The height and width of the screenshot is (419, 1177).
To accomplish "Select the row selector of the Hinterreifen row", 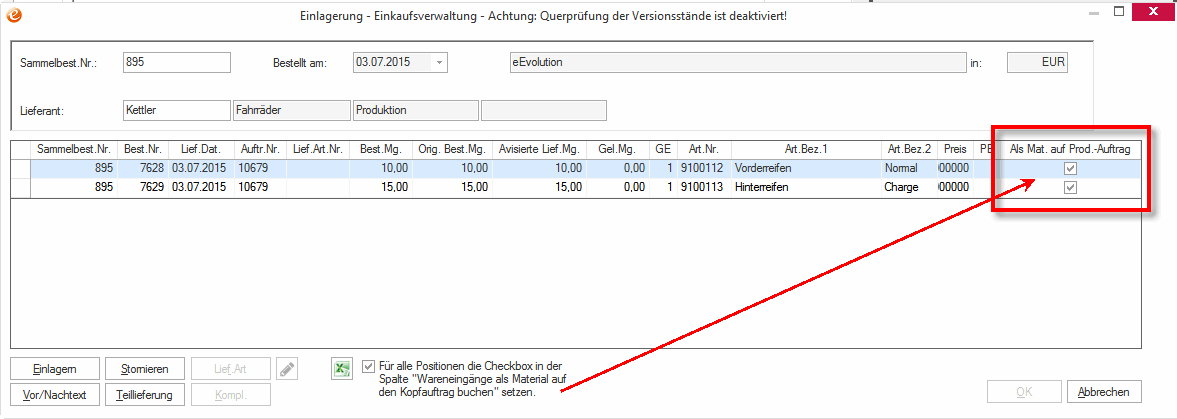I will coord(20,187).
